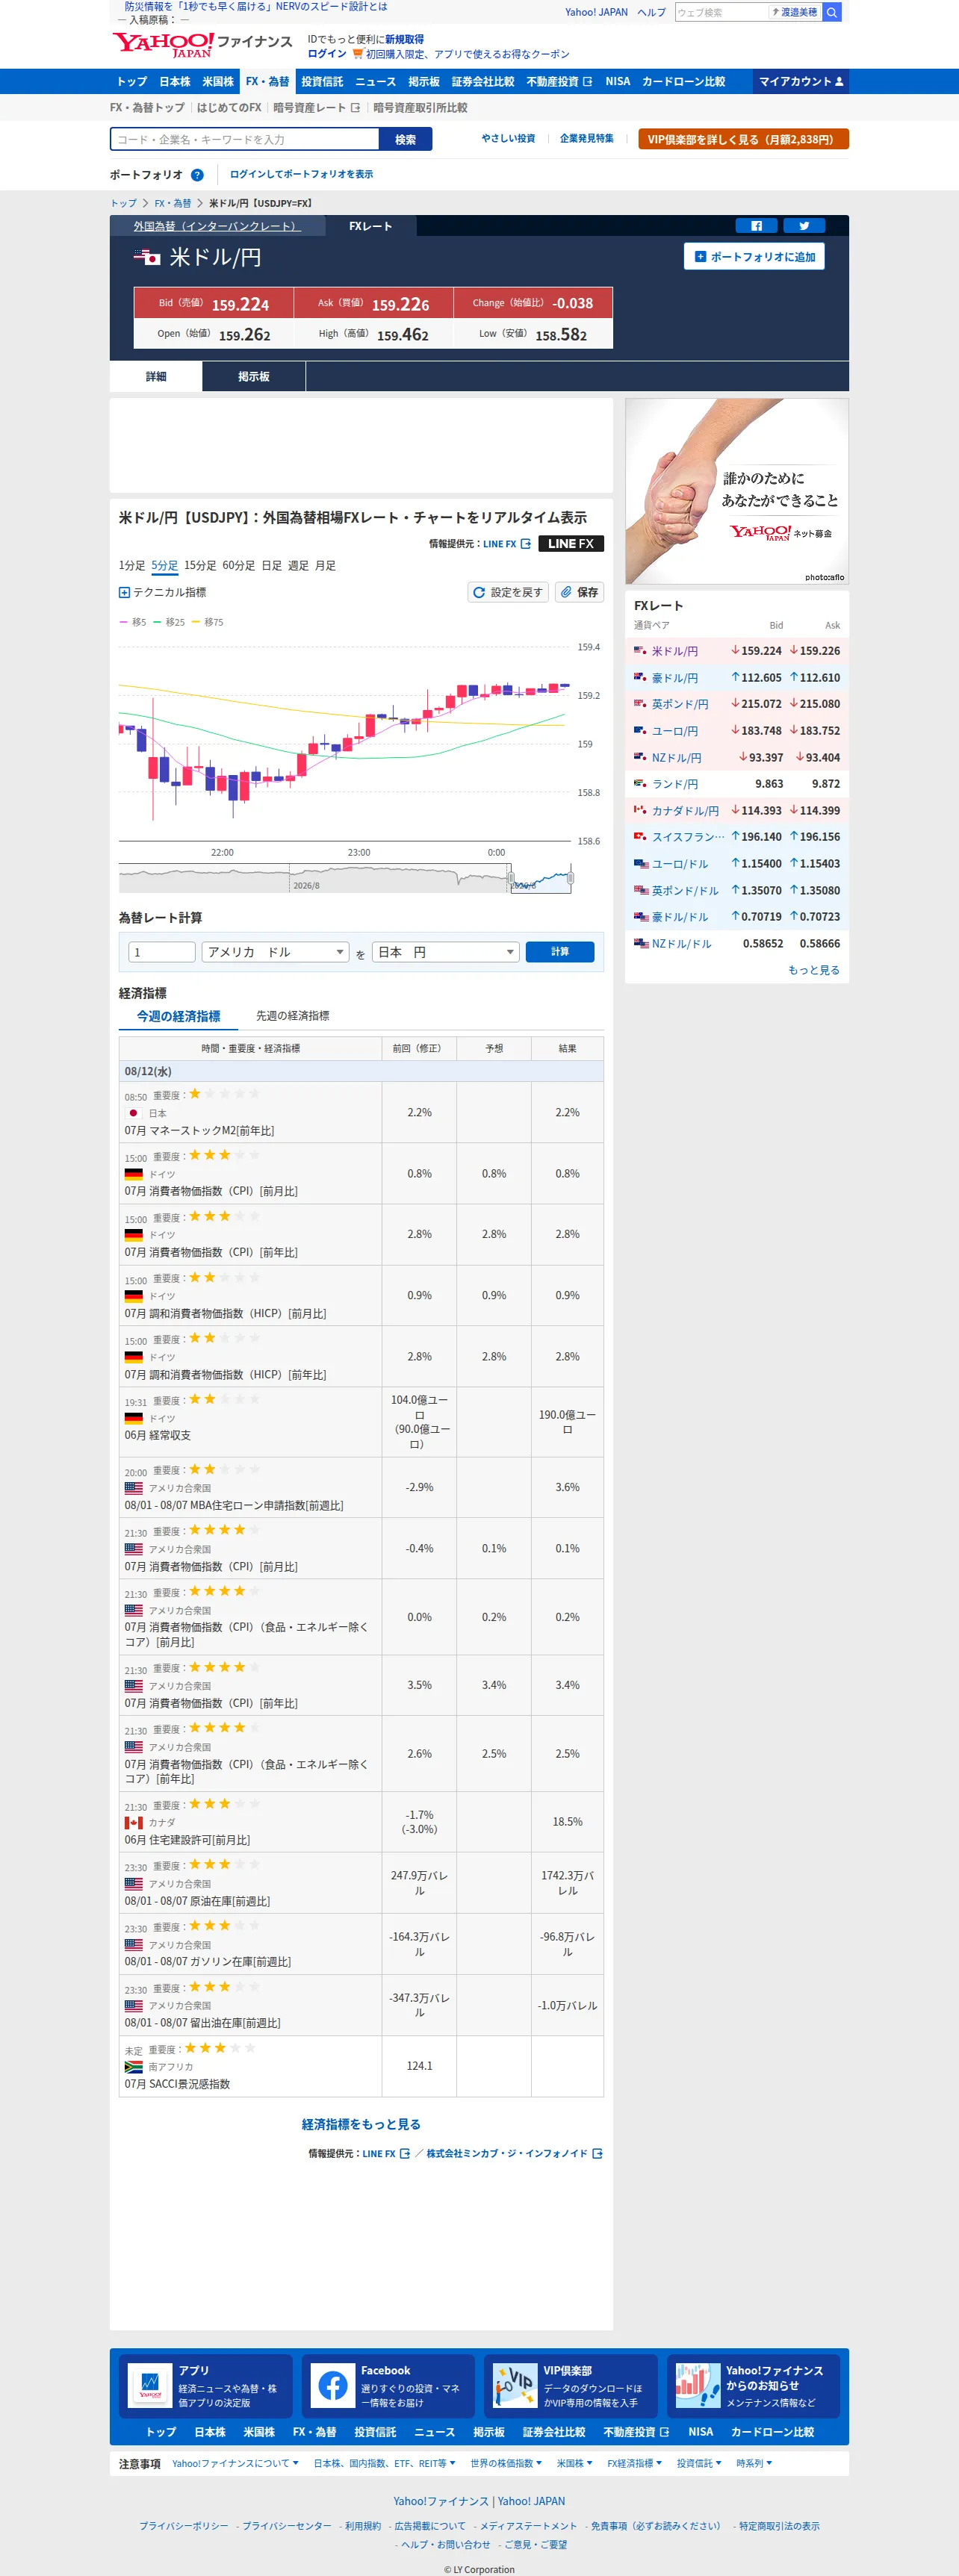Select the 1分足 chart interval
Image resolution: width=959 pixels, height=2576 pixels.
pyautogui.click(x=132, y=566)
